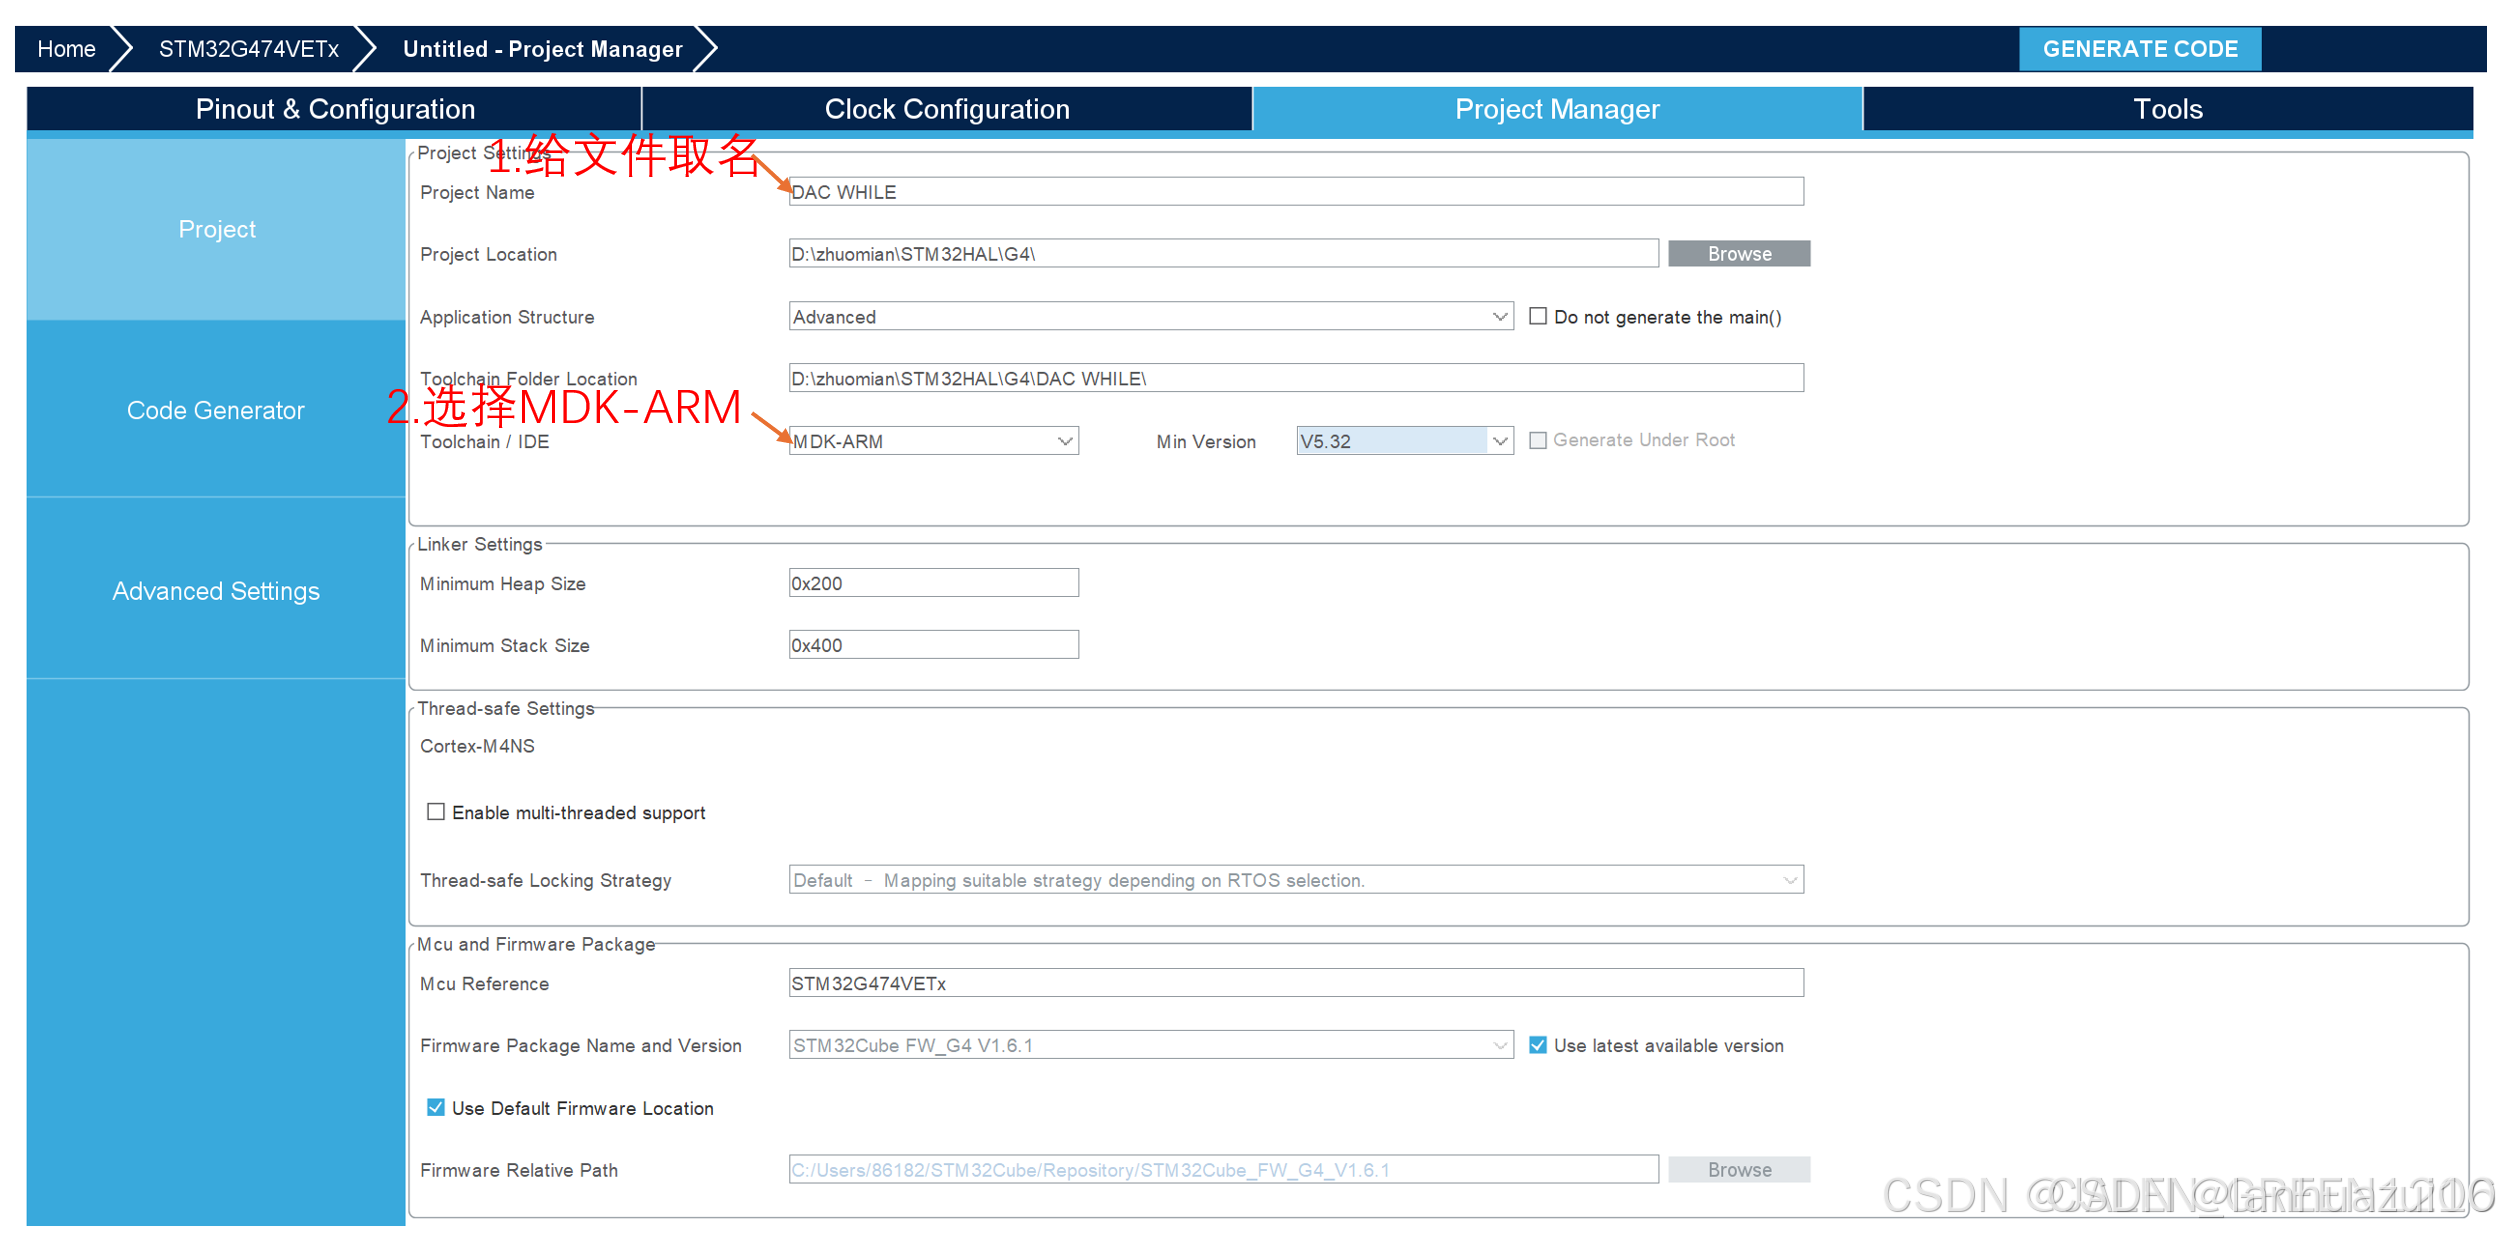Click the Project Location path field

click(1222, 254)
